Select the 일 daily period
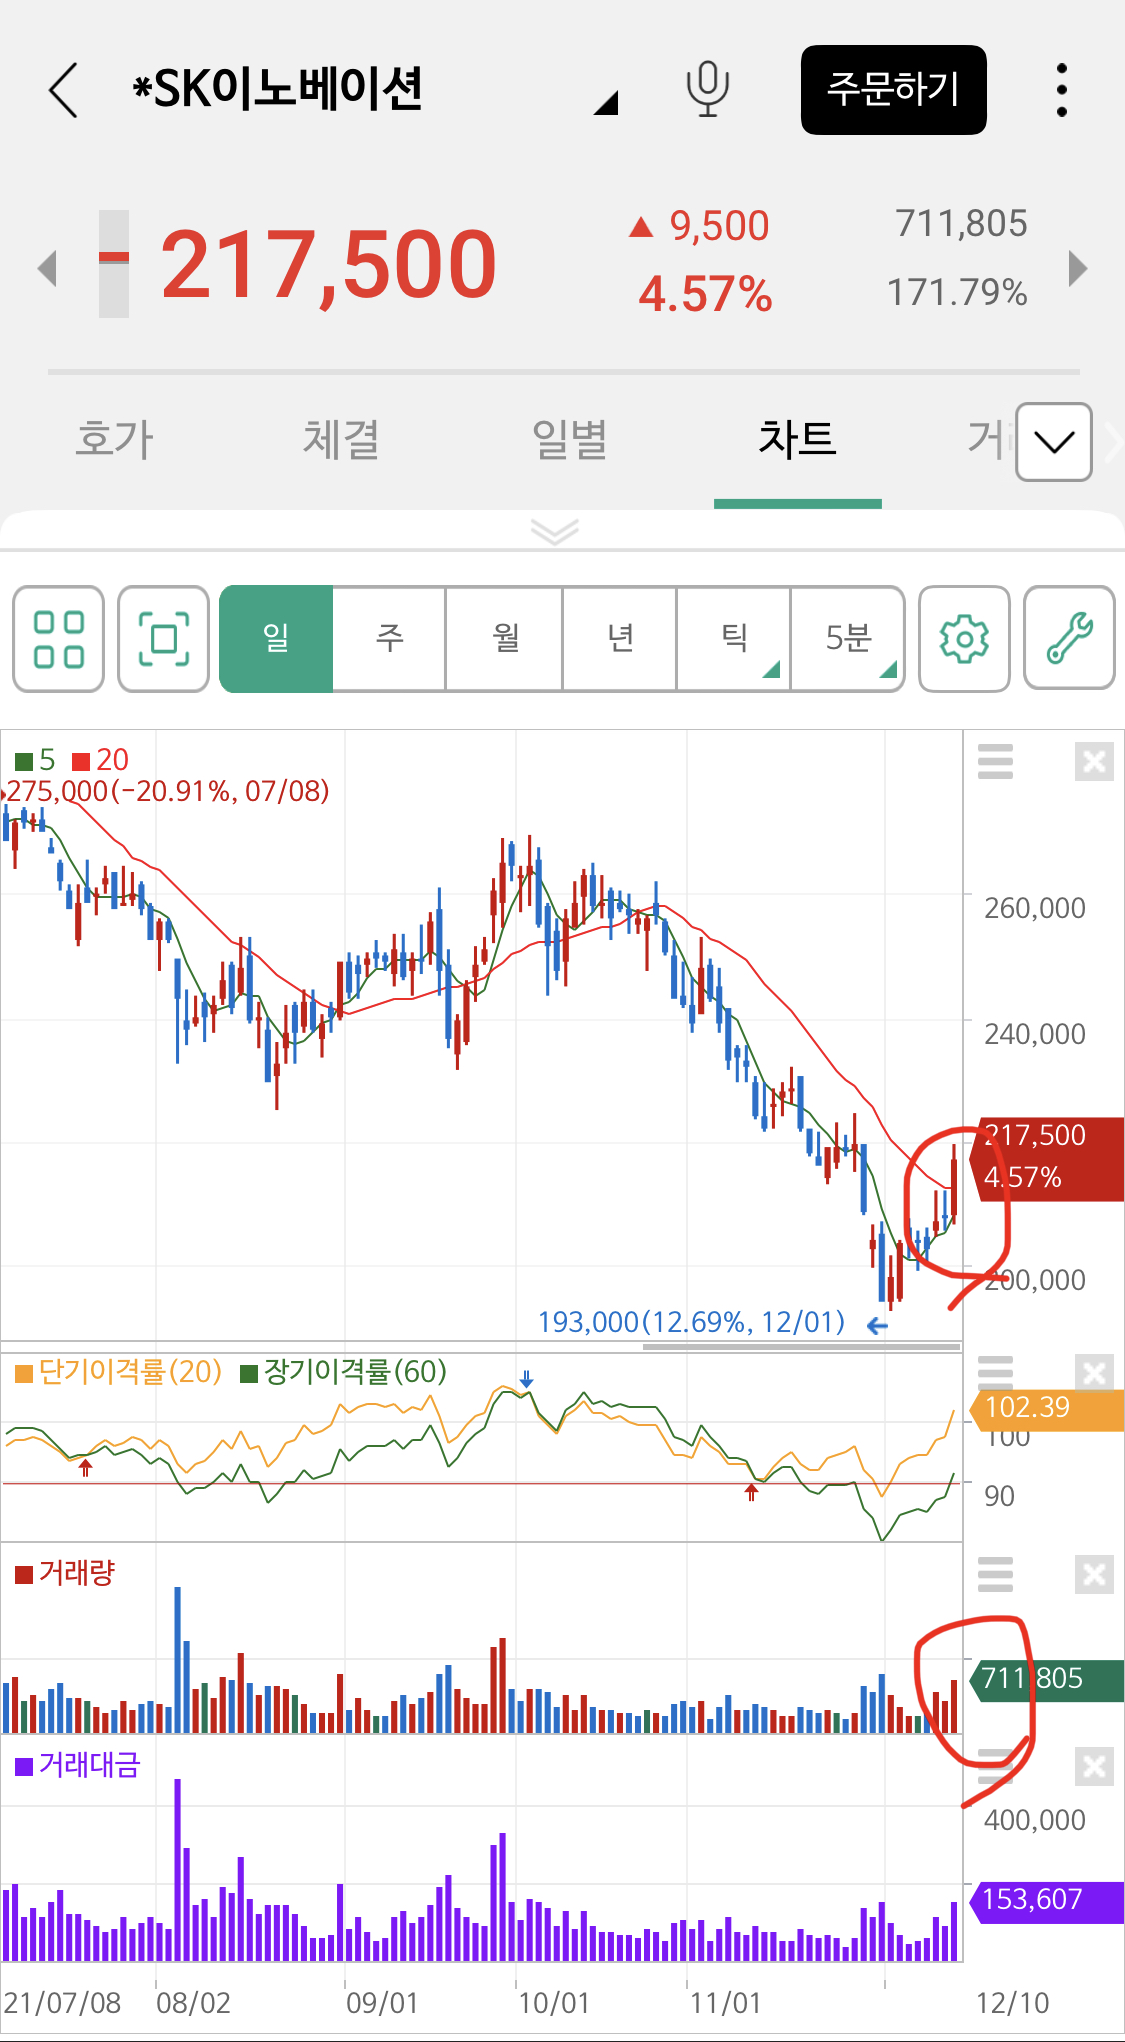Screen dimensions: 1125x2042 coord(276,639)
